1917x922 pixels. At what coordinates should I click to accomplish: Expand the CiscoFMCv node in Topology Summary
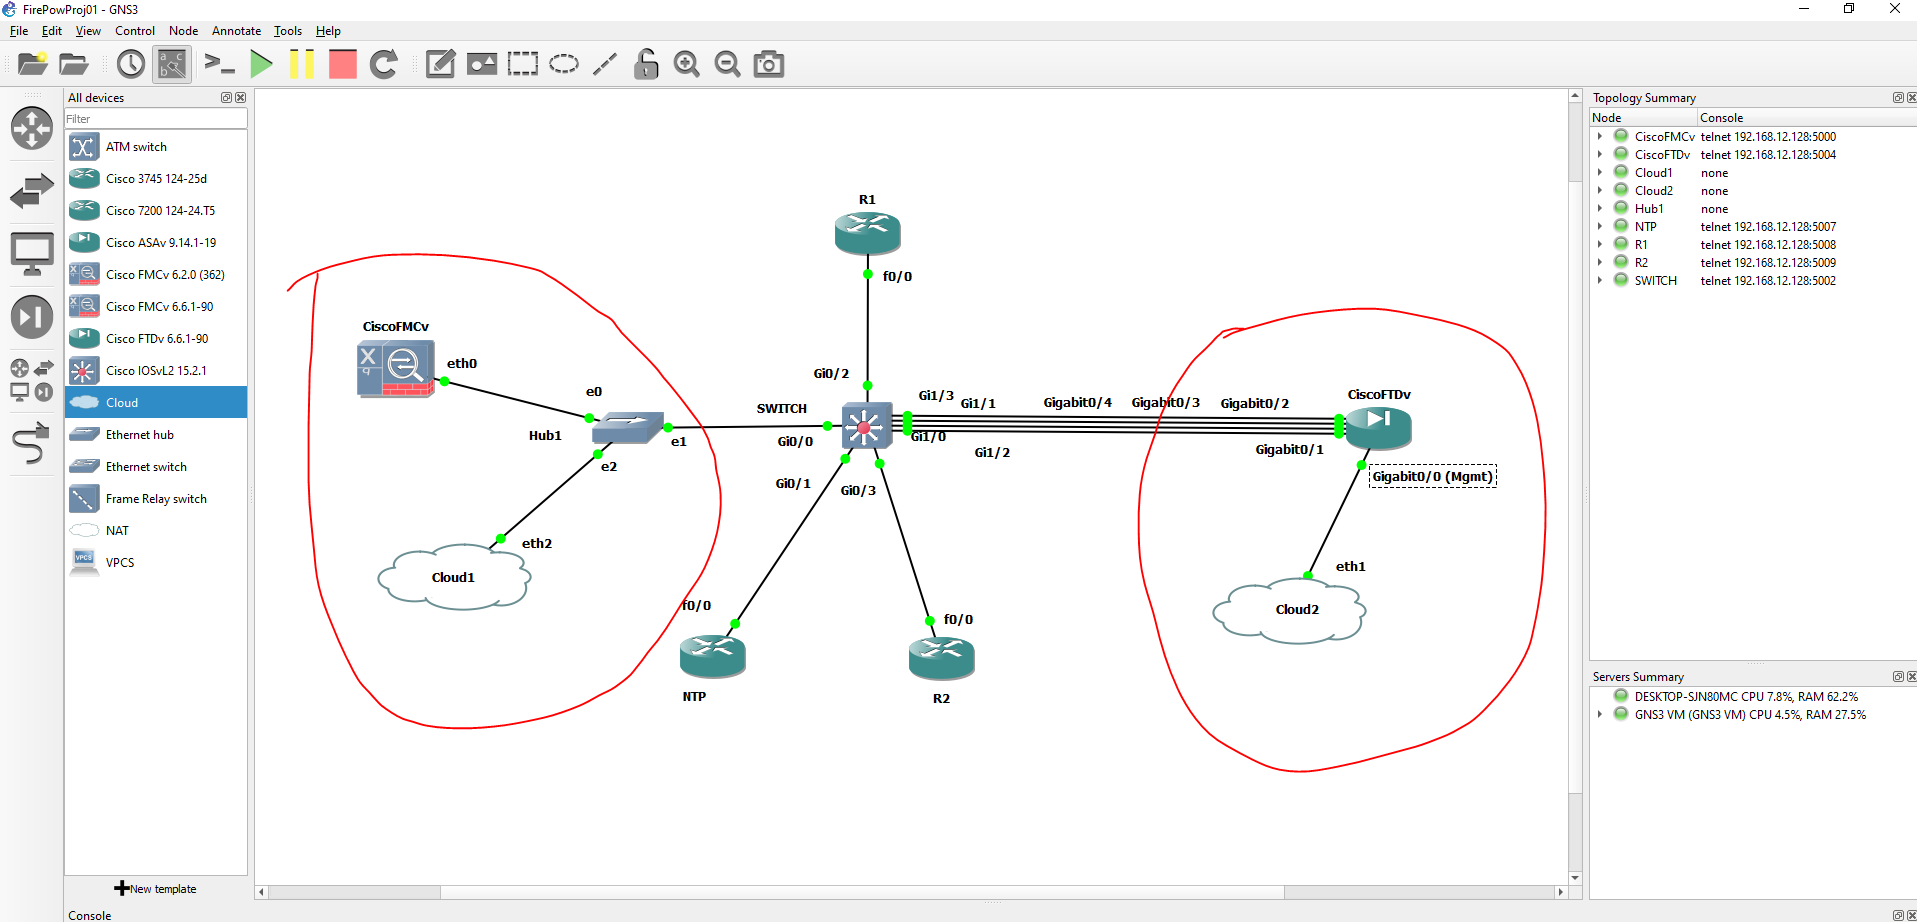1598,136
